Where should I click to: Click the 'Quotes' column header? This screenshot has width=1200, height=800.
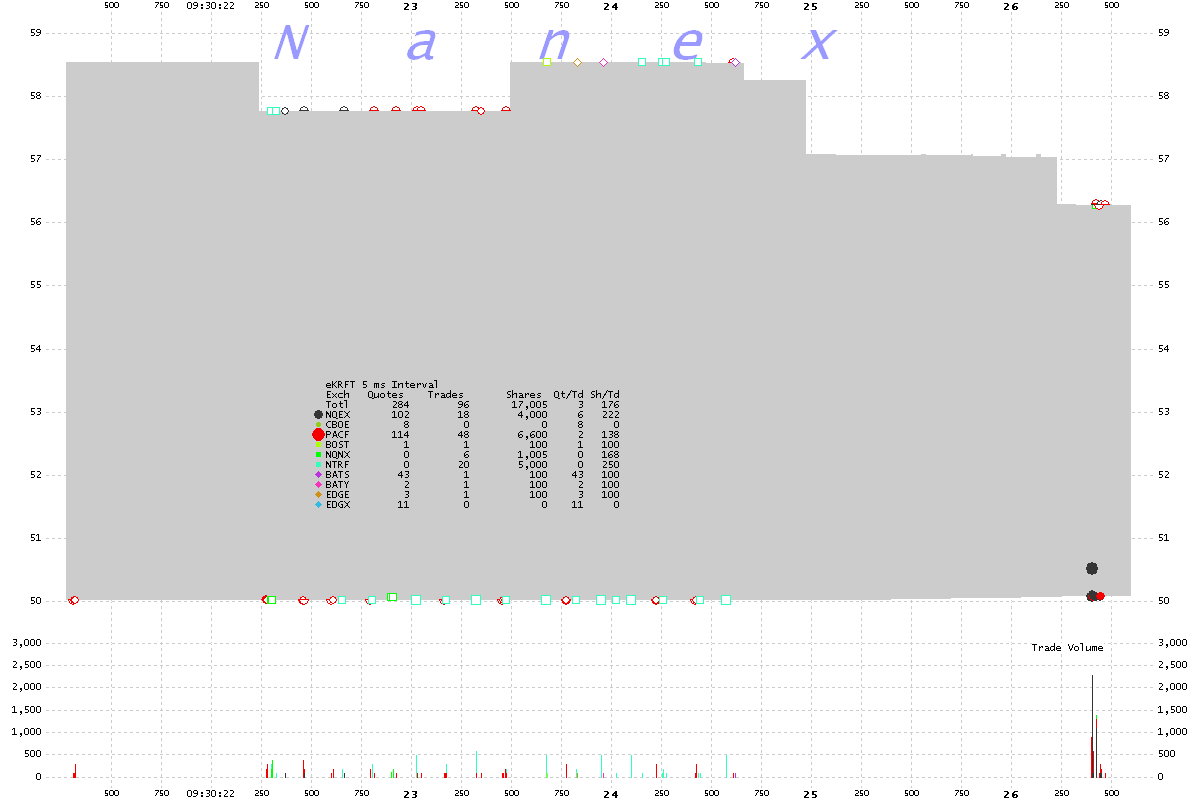(386, 394)
